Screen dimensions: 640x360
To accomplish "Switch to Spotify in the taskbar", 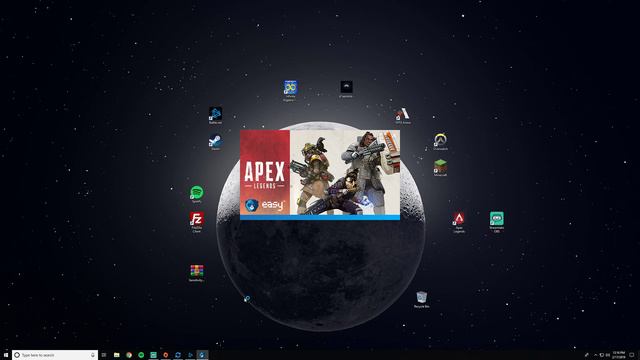I will tap(141, 355).
